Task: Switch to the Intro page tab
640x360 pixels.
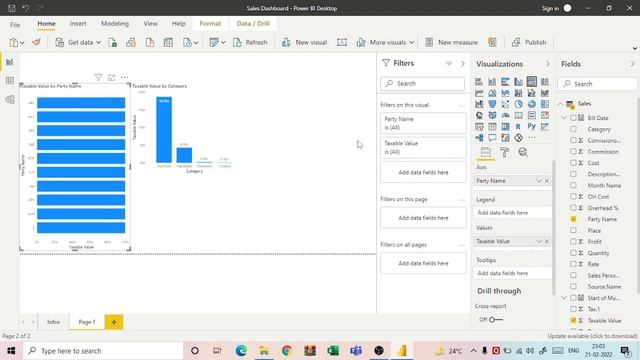Action: point(53,322)
